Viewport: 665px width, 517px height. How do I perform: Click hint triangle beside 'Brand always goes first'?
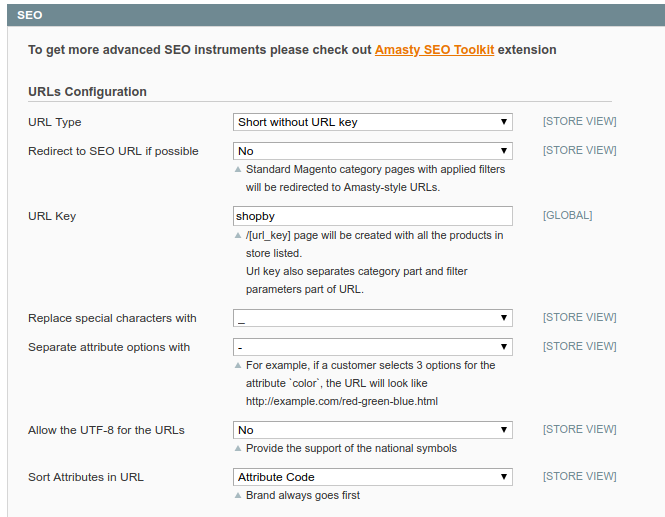tap(238, 495)
